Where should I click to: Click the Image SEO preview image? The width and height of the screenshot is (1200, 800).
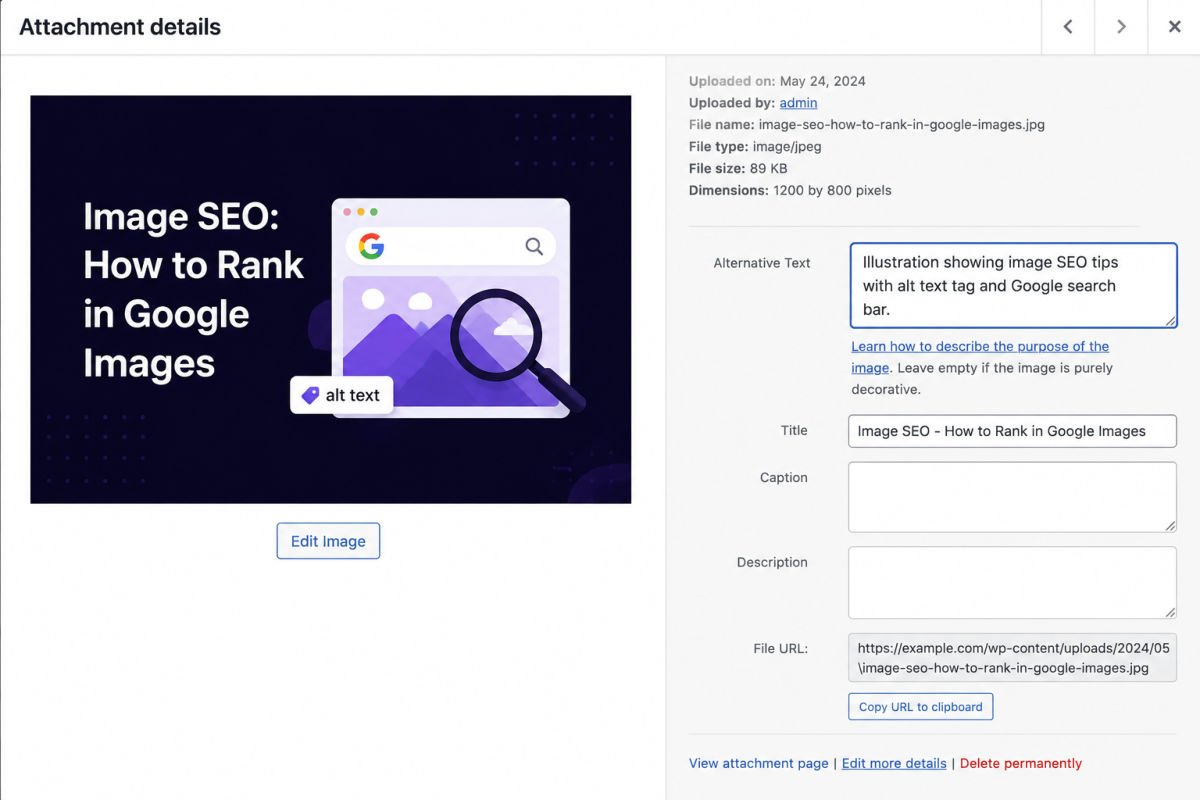point(331,299)
